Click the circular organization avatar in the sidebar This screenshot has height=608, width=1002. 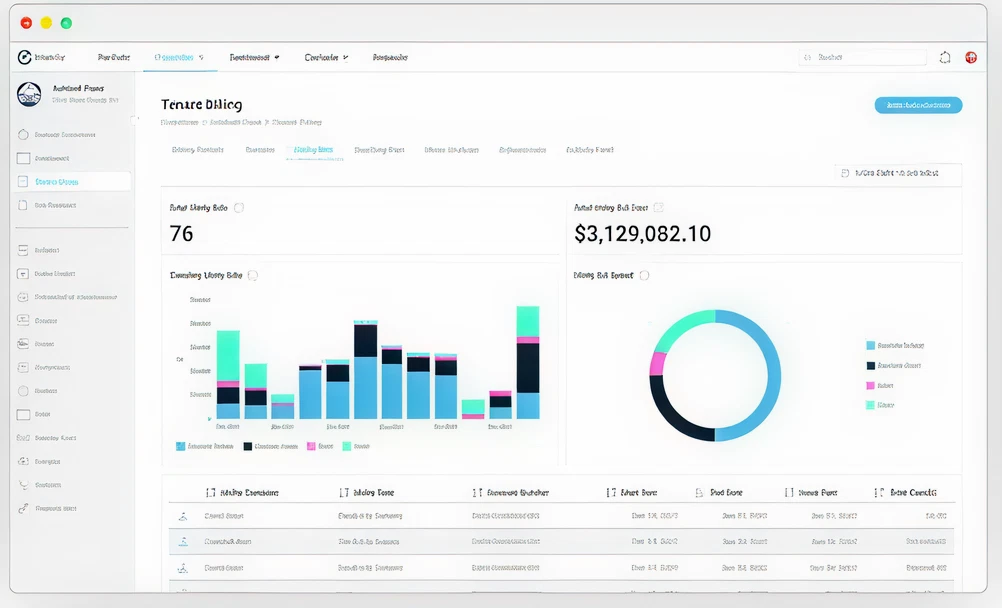click(29, 94)
